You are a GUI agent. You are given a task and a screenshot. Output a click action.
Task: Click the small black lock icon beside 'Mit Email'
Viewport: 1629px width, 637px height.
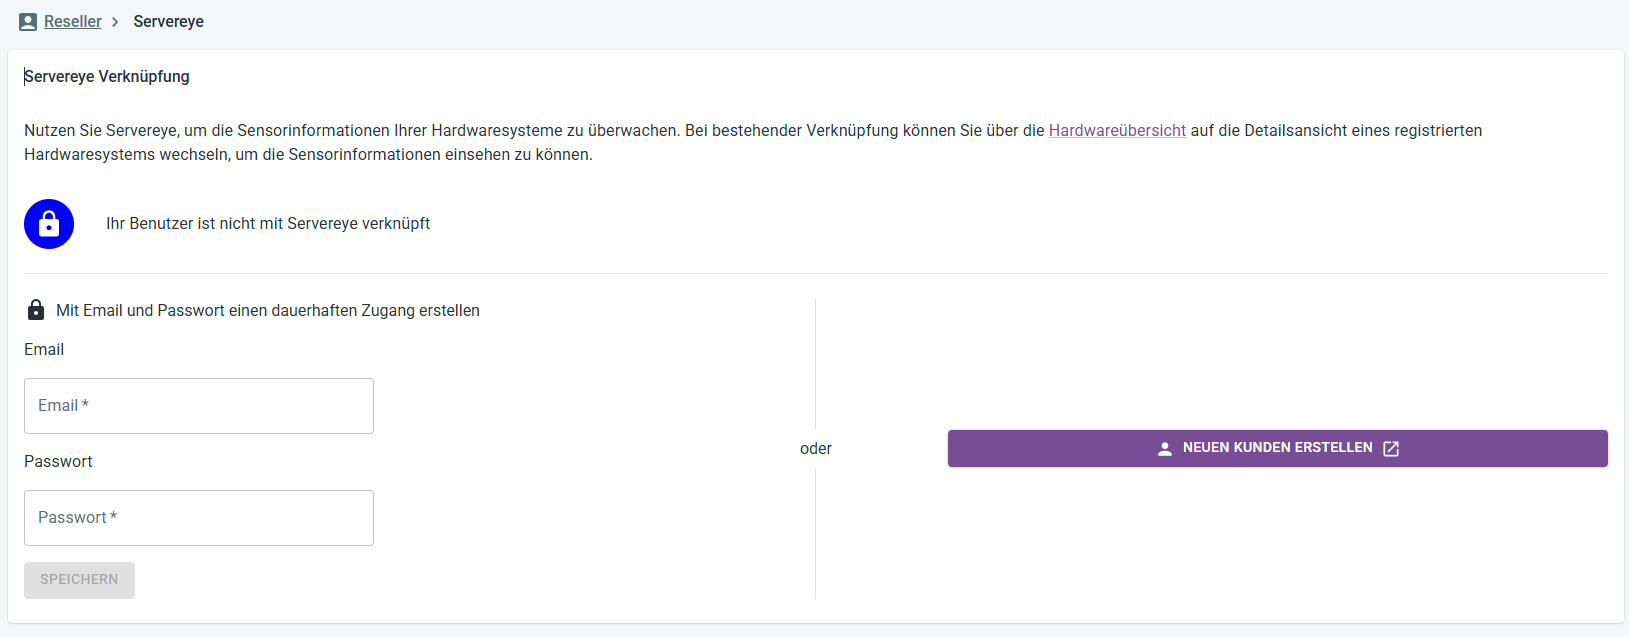36,310
